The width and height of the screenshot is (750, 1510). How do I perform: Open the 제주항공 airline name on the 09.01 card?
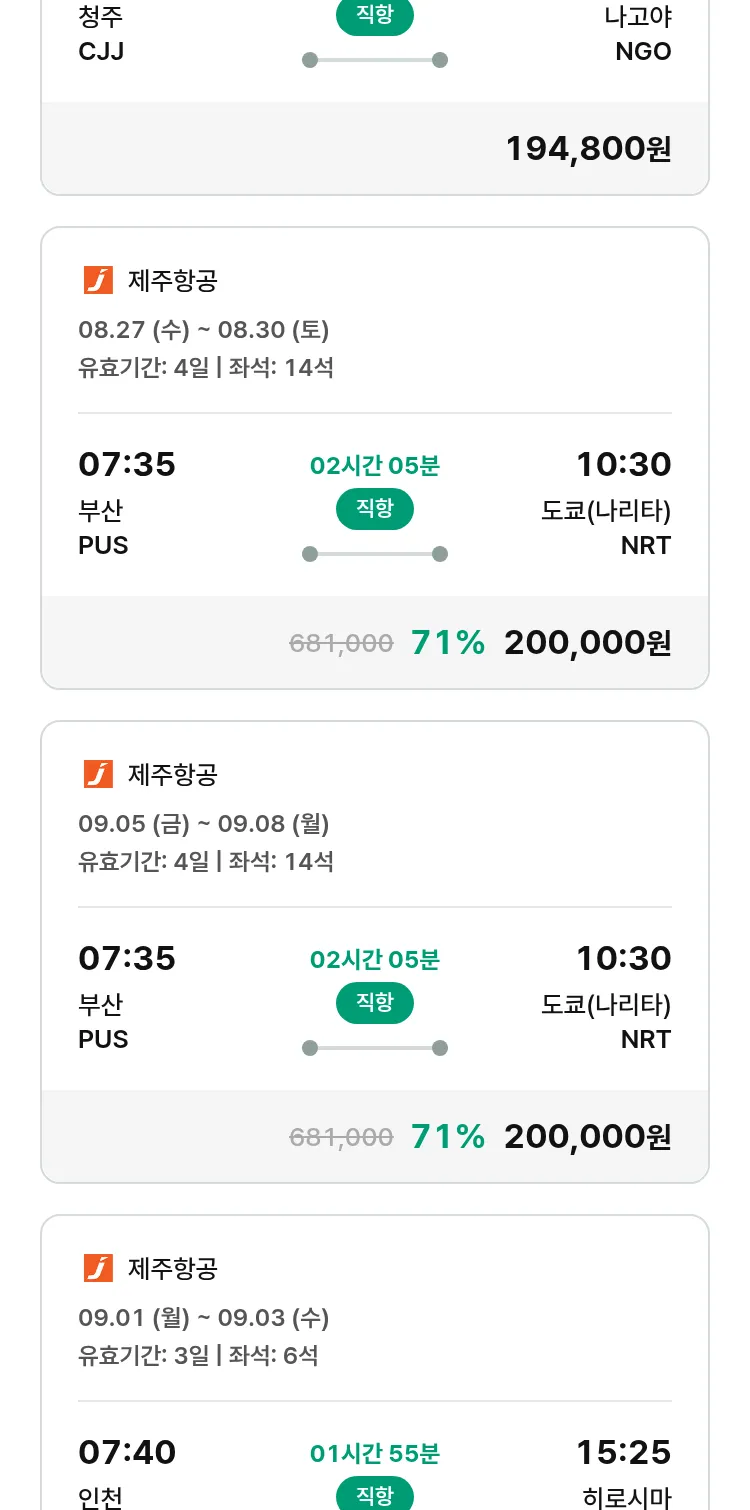[x=173, y=1268]
